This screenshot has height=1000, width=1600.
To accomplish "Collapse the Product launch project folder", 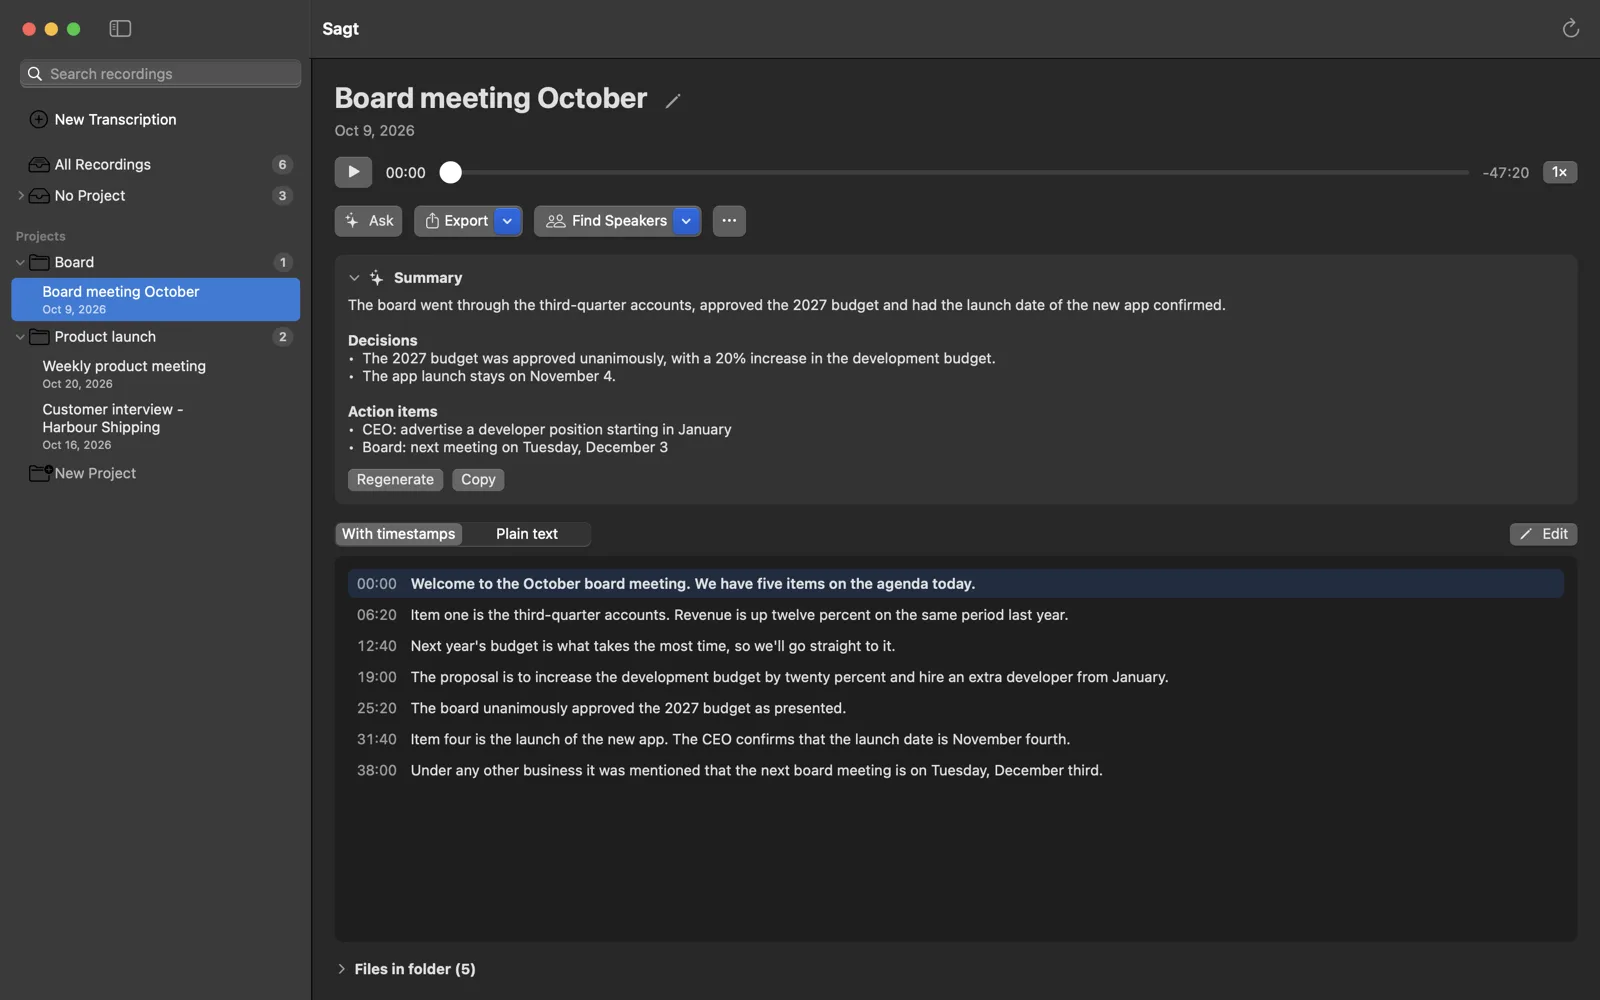I will (20, 337).
